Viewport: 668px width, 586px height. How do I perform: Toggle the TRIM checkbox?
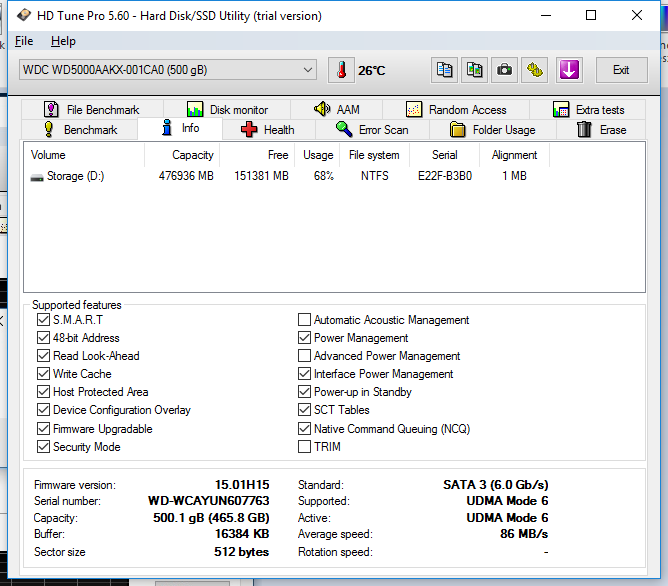point(304,447)
